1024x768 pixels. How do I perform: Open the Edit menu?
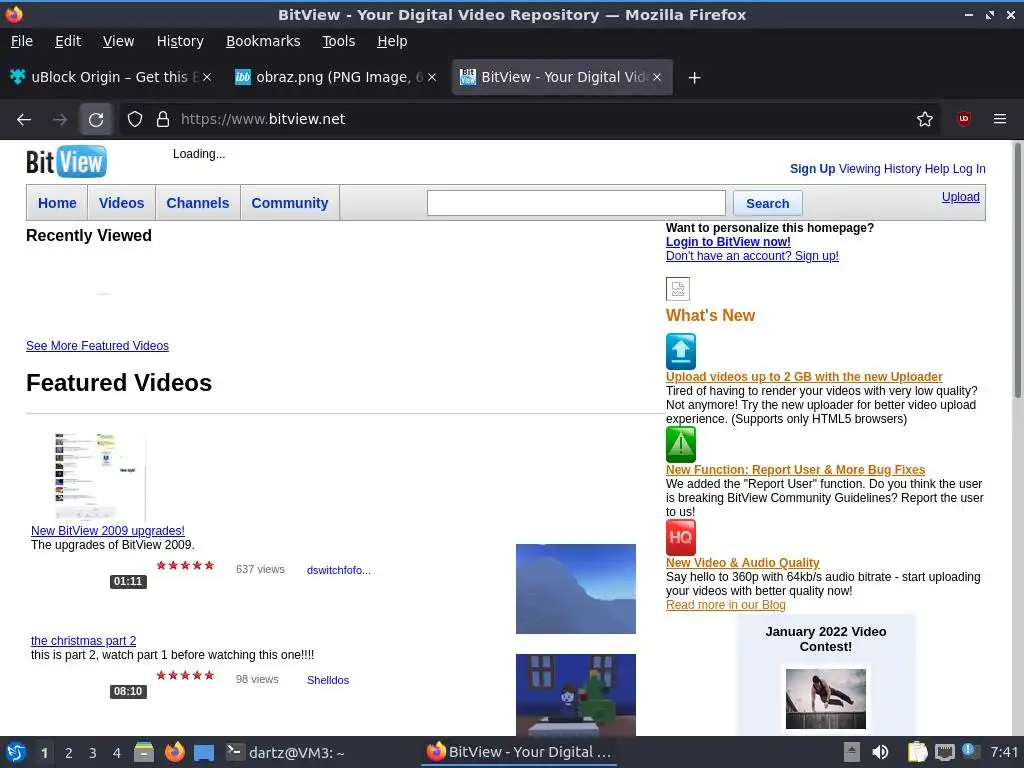pyautogui.click(x=68, y=41)
